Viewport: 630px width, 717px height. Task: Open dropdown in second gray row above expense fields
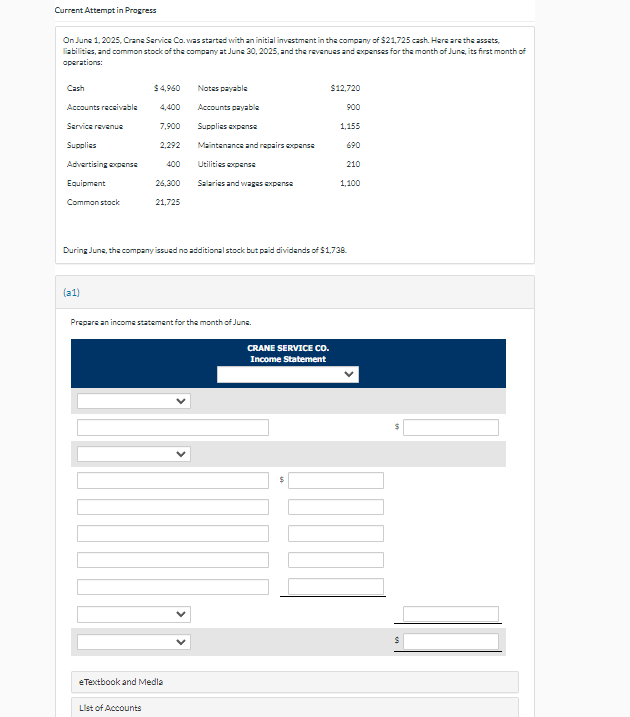(x=134, y=454)
